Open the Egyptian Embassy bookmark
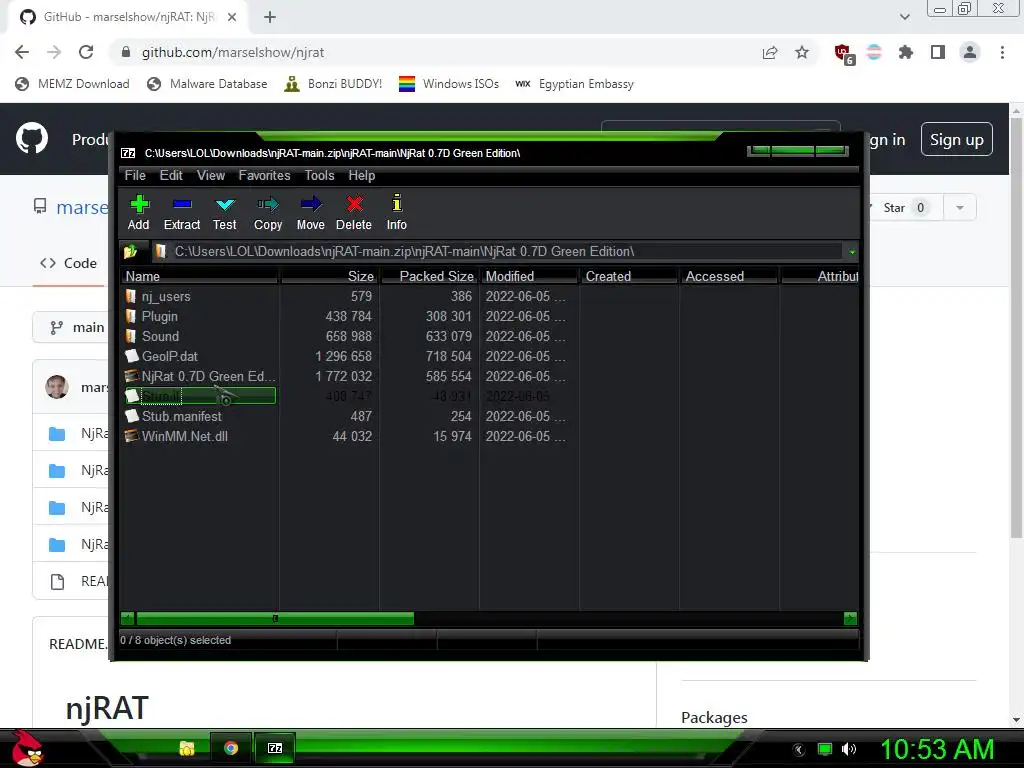 click(575, 84)
